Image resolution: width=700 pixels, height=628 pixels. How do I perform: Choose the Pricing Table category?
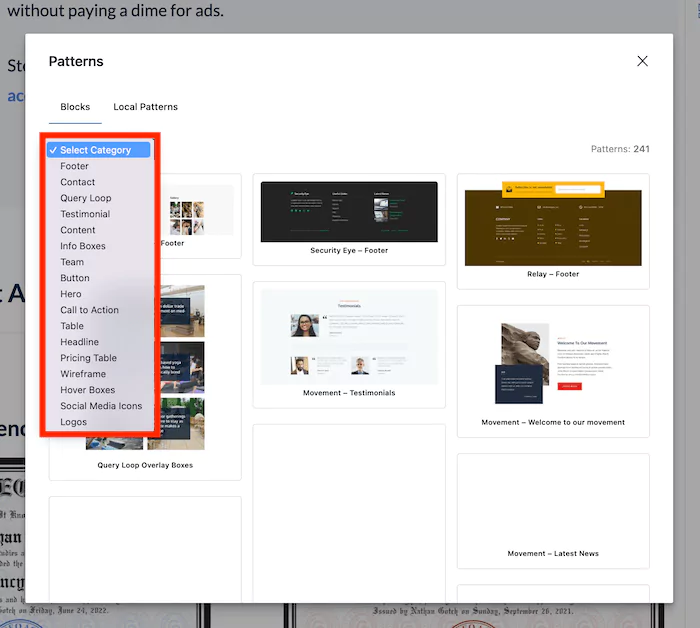tap(88, 358)
